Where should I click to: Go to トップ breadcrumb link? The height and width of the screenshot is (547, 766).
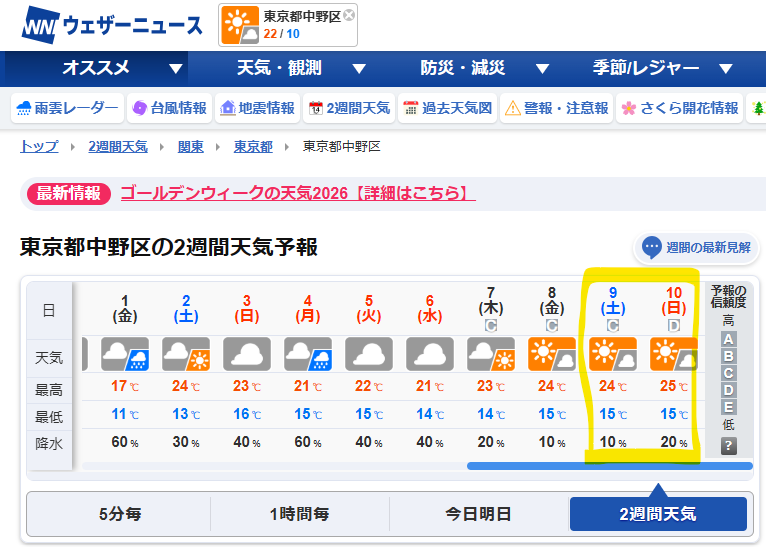39,147
